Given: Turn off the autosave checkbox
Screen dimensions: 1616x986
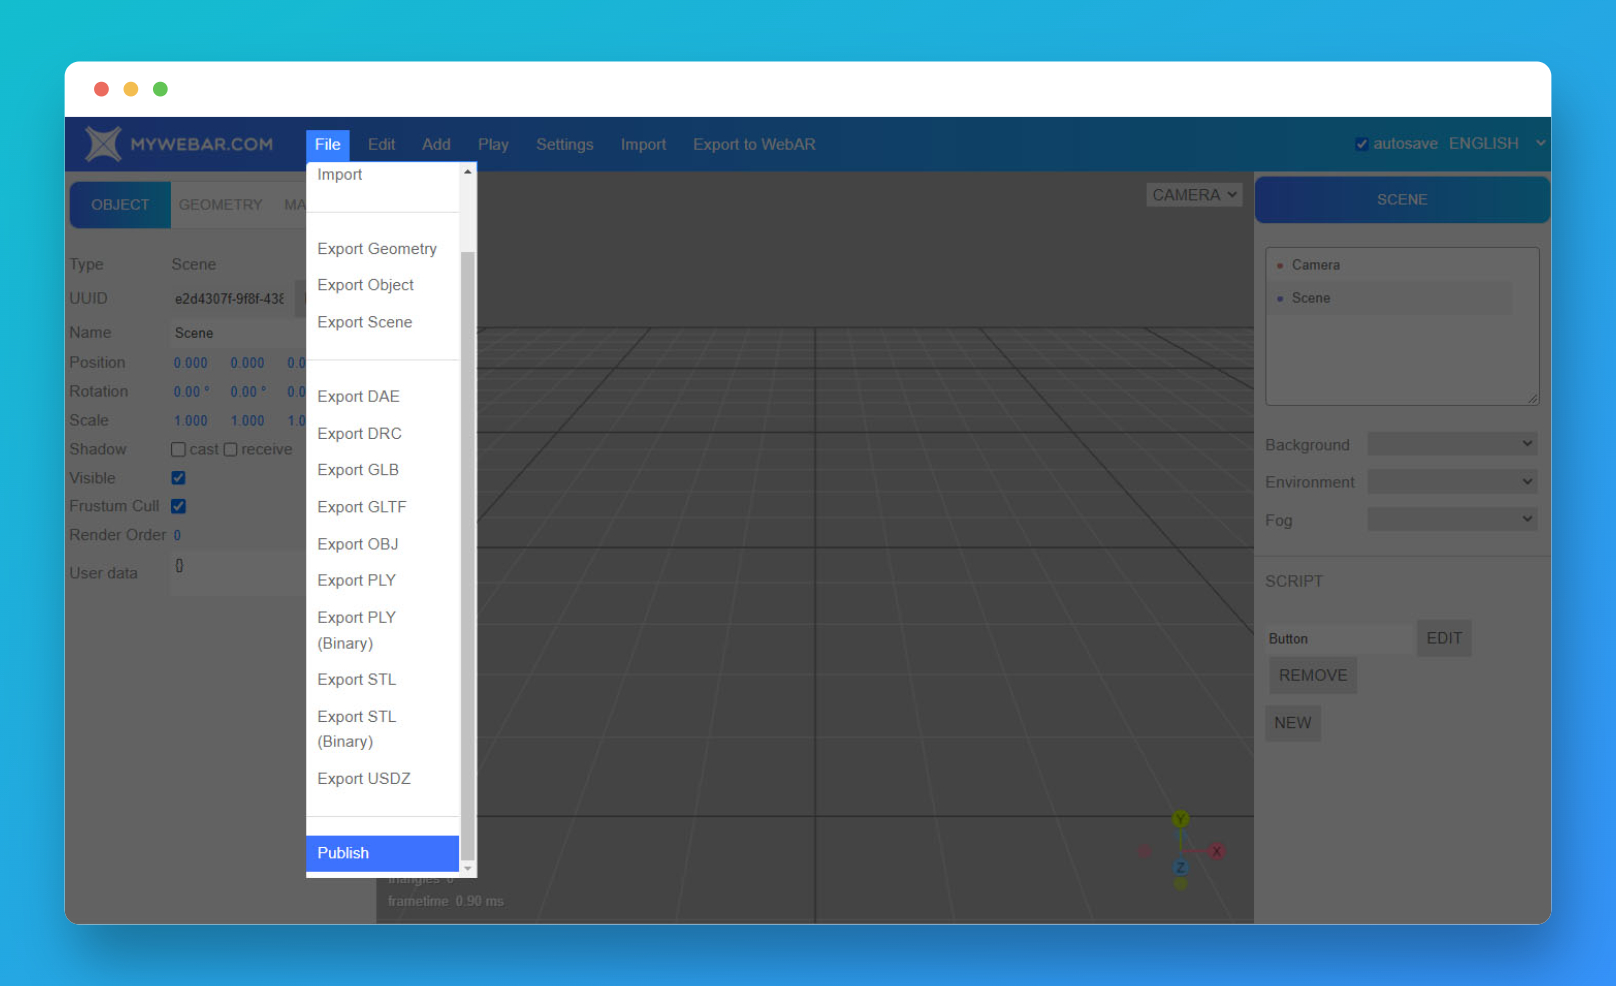Looking at the screenshot, I should [1361, 143].
